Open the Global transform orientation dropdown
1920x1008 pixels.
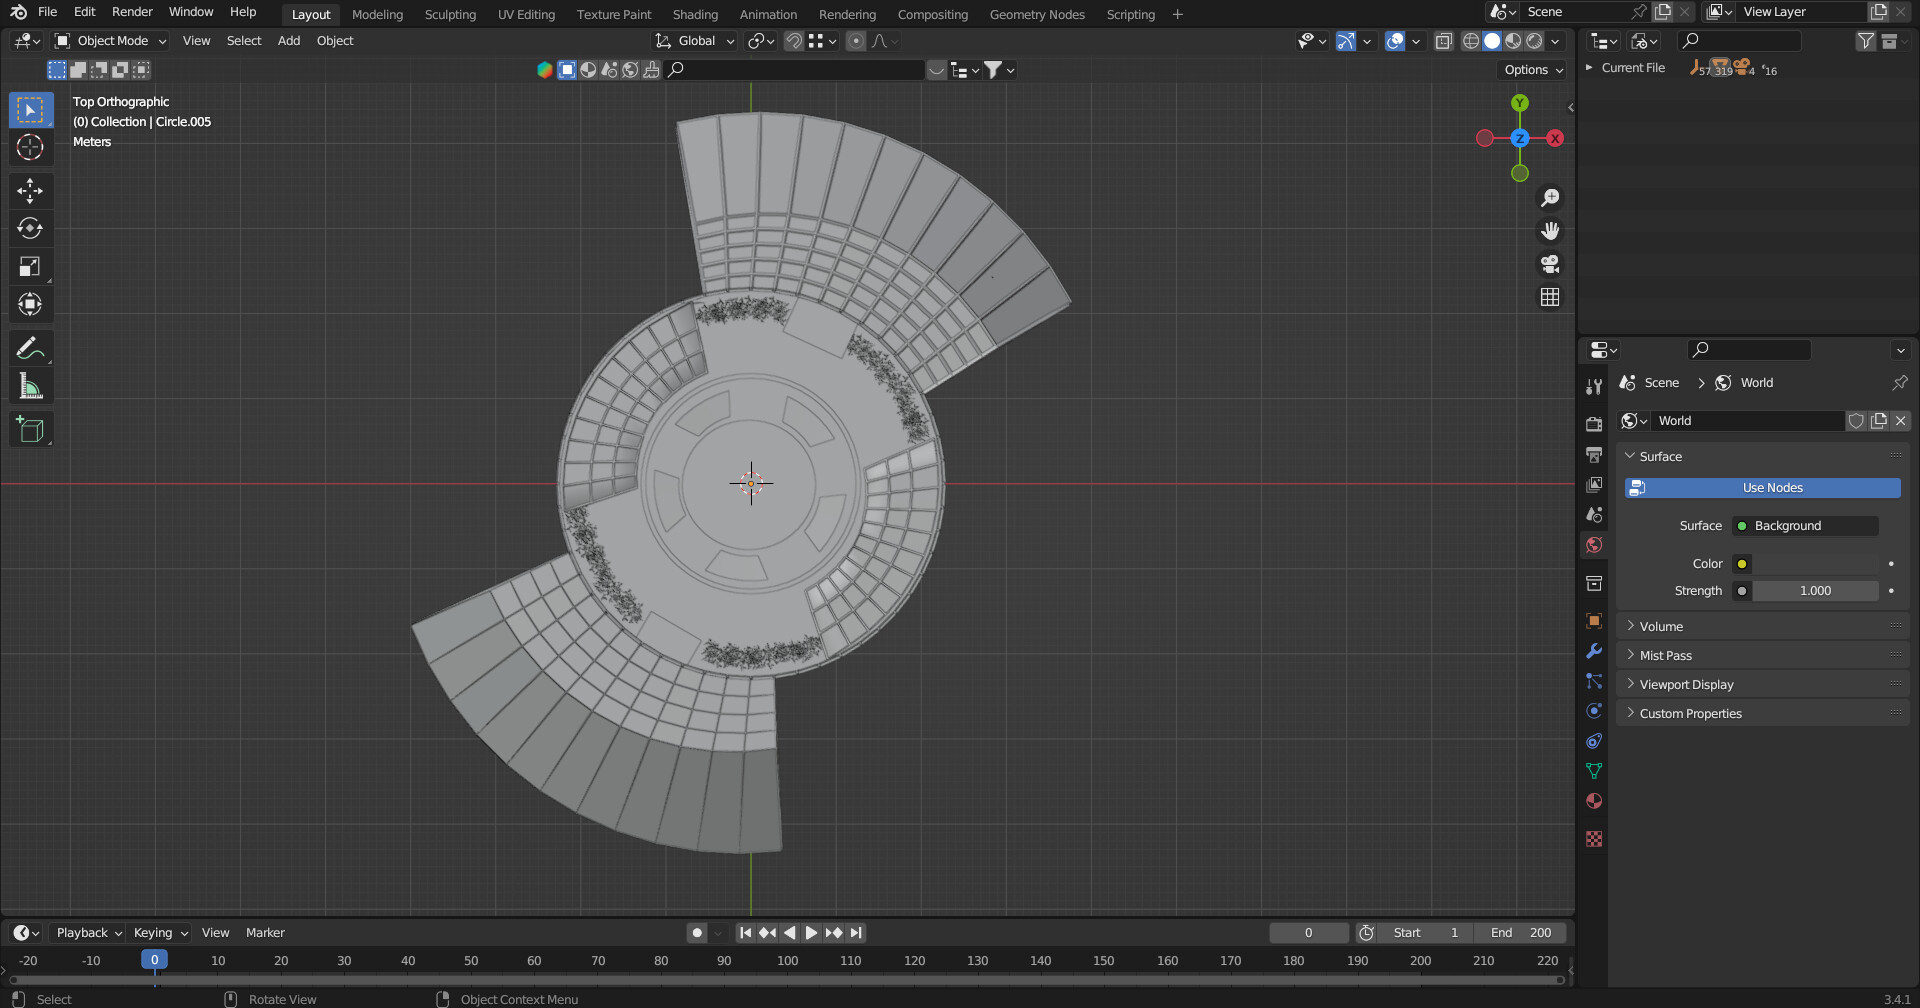(696, 41)
